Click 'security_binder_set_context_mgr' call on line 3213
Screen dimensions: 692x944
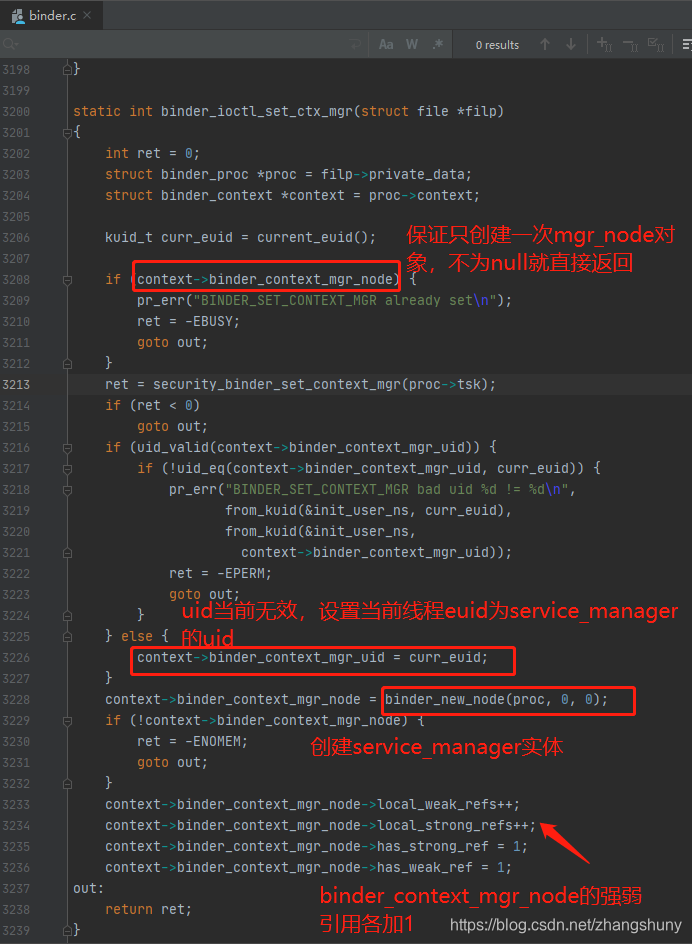click(276, 385)
